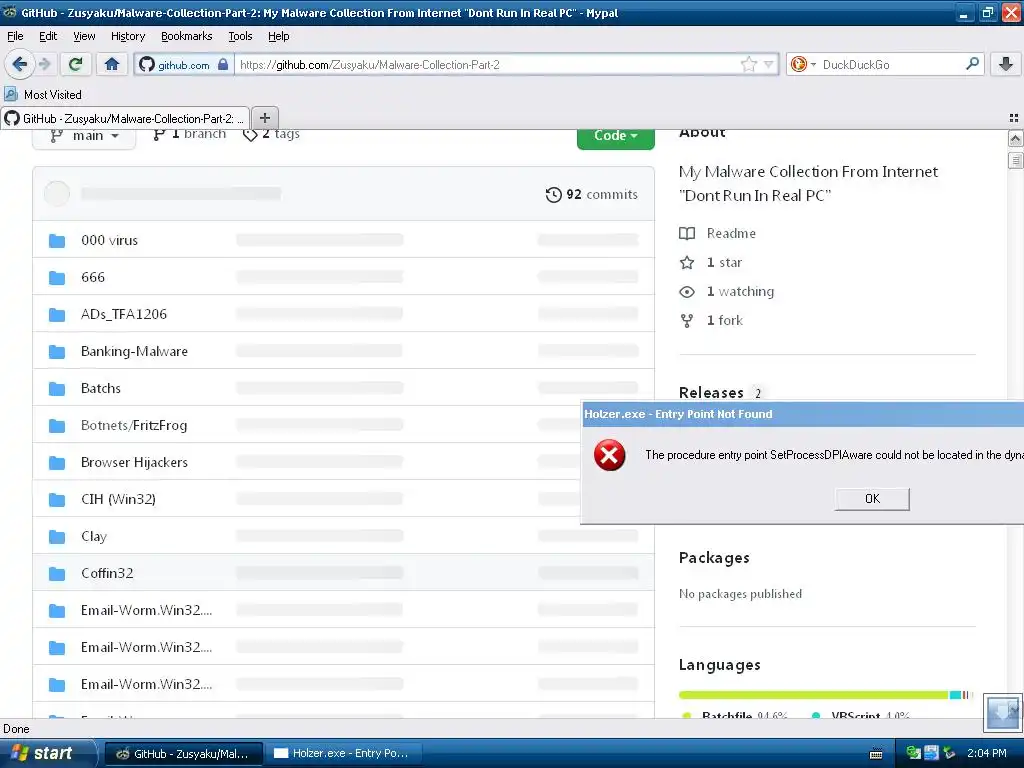This screenshot has width=1024, height=768.
Task: Click in the address bar URL field
Action: 487,65
